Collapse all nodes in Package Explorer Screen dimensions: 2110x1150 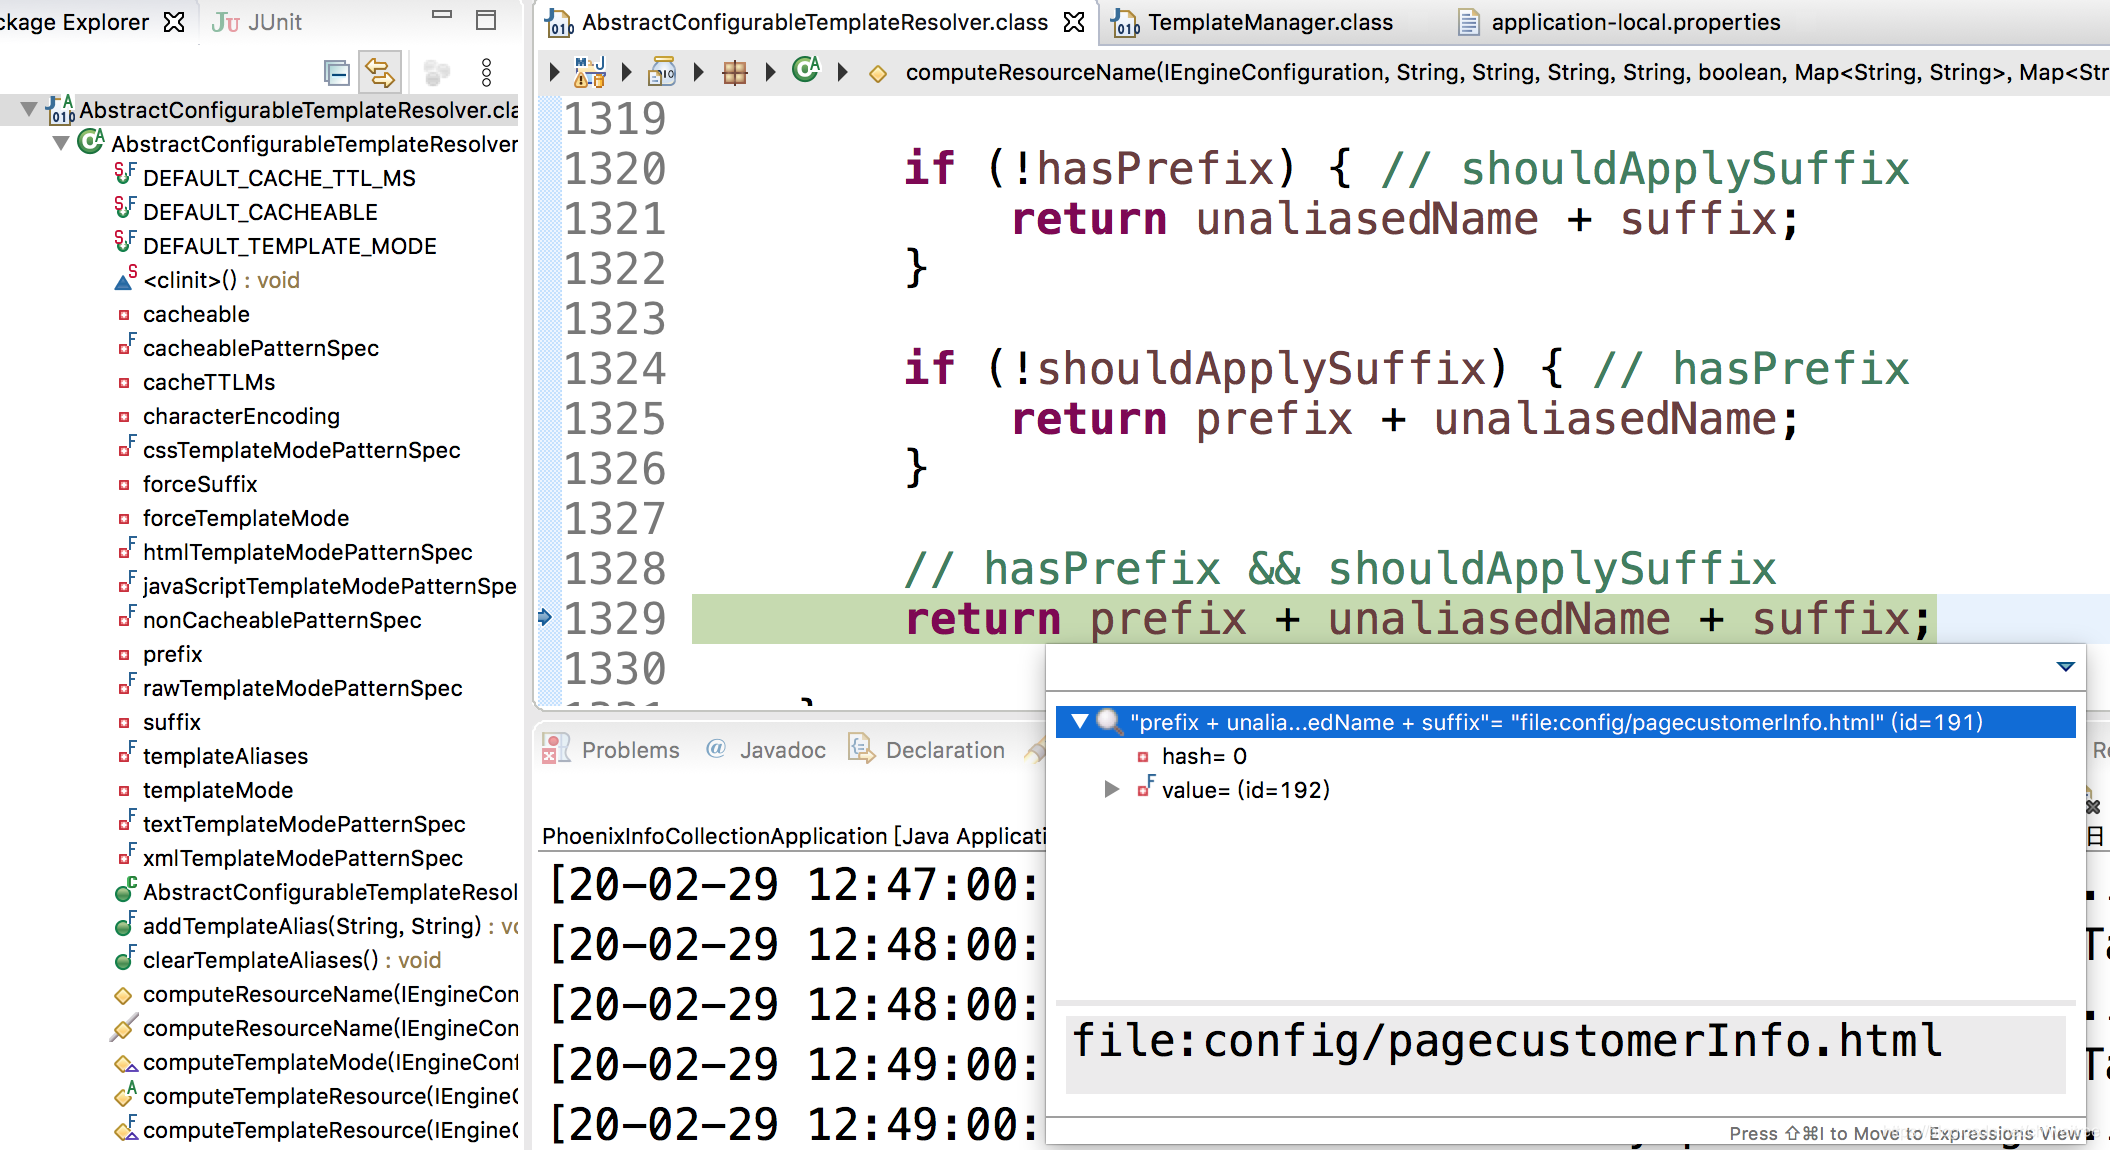coord(335,71)
